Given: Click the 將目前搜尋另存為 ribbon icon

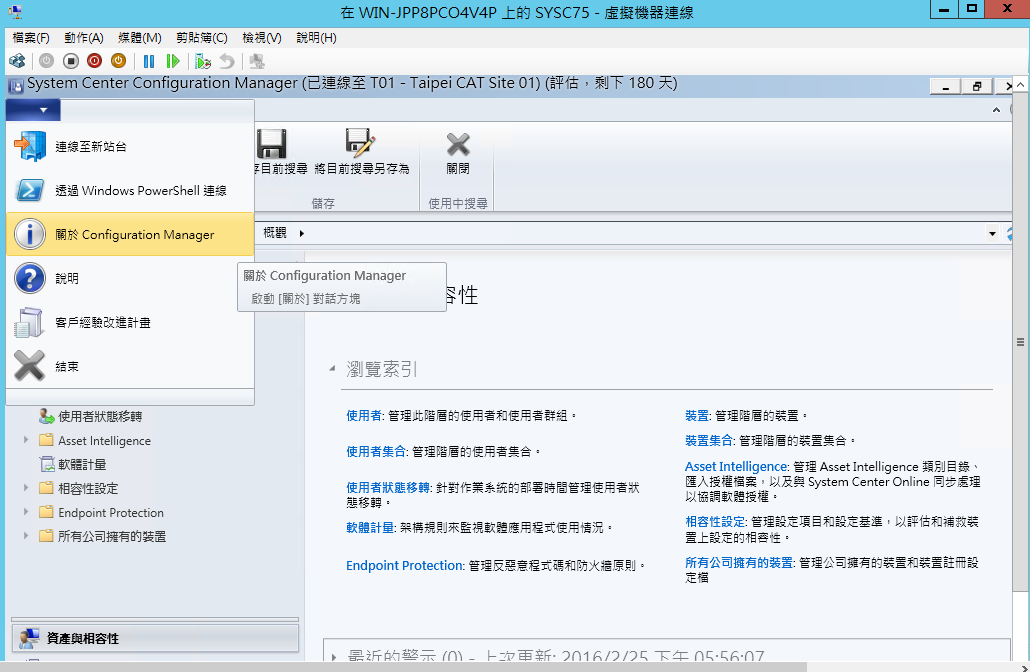Looking at the screenshot, I should (x=361, y=152).
